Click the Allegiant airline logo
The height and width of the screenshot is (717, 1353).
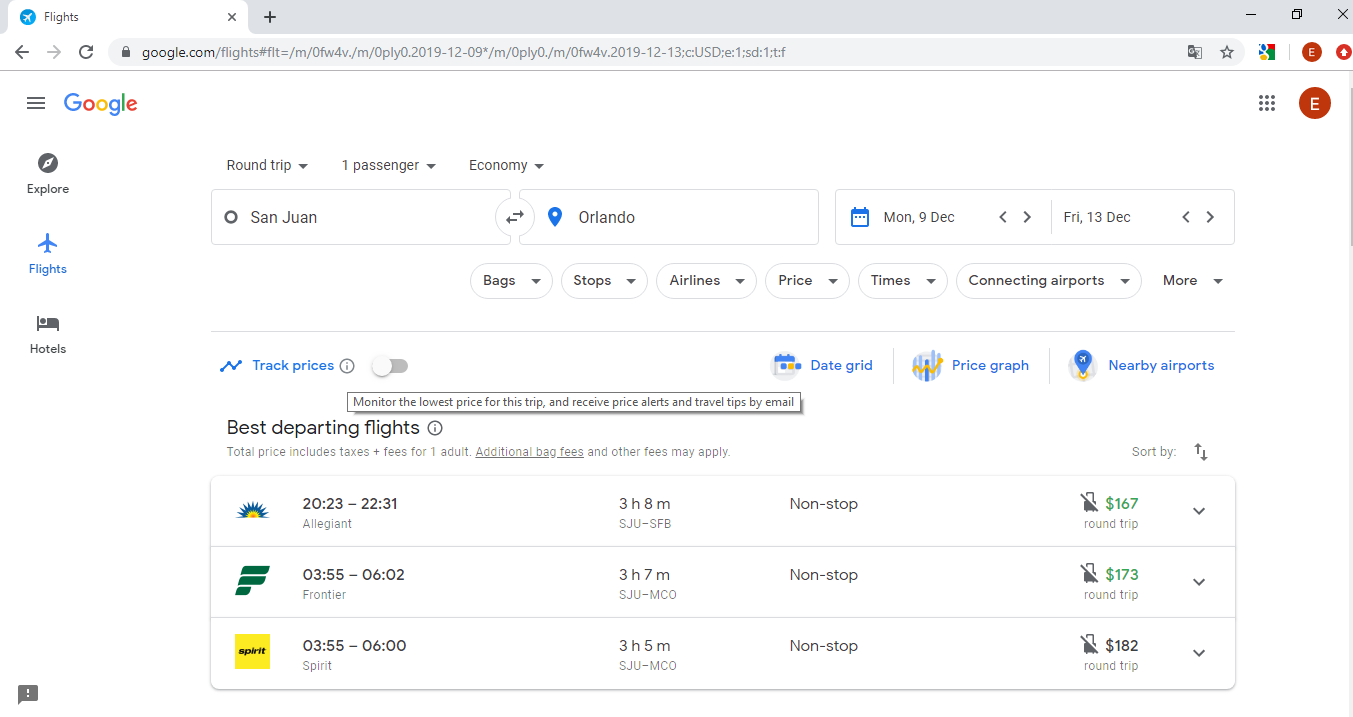point(252,511)
